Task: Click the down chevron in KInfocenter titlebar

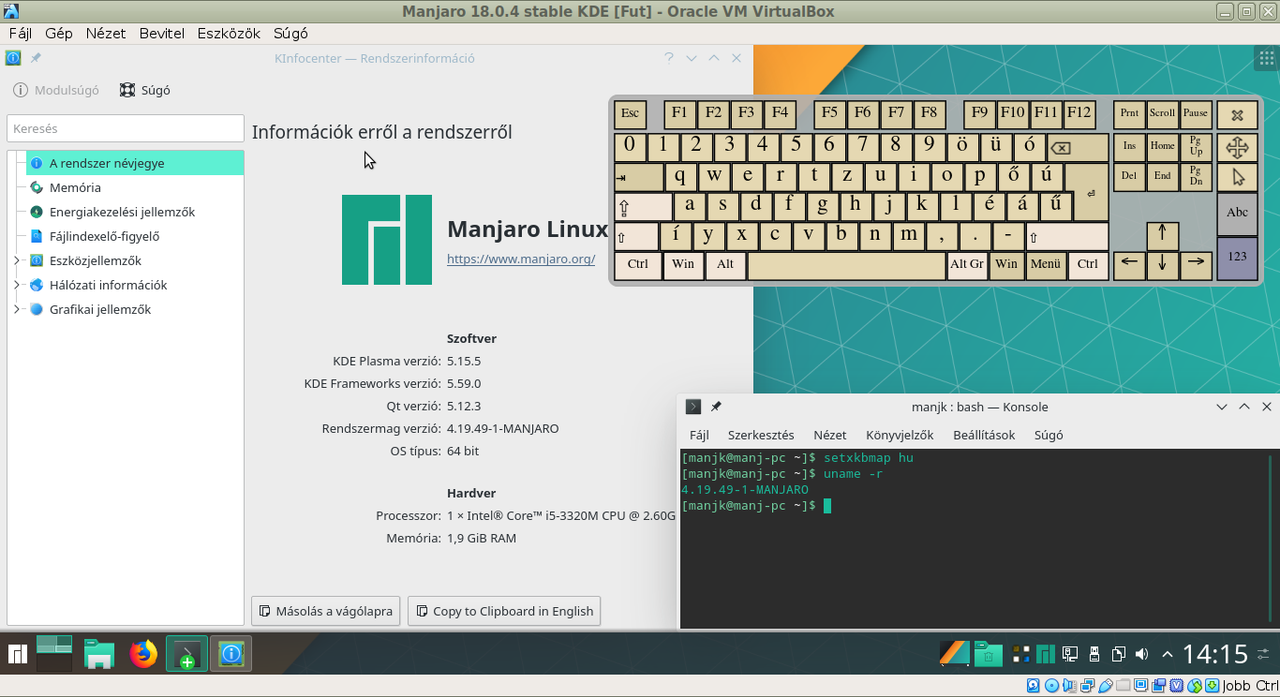Action: pos(691,58)
